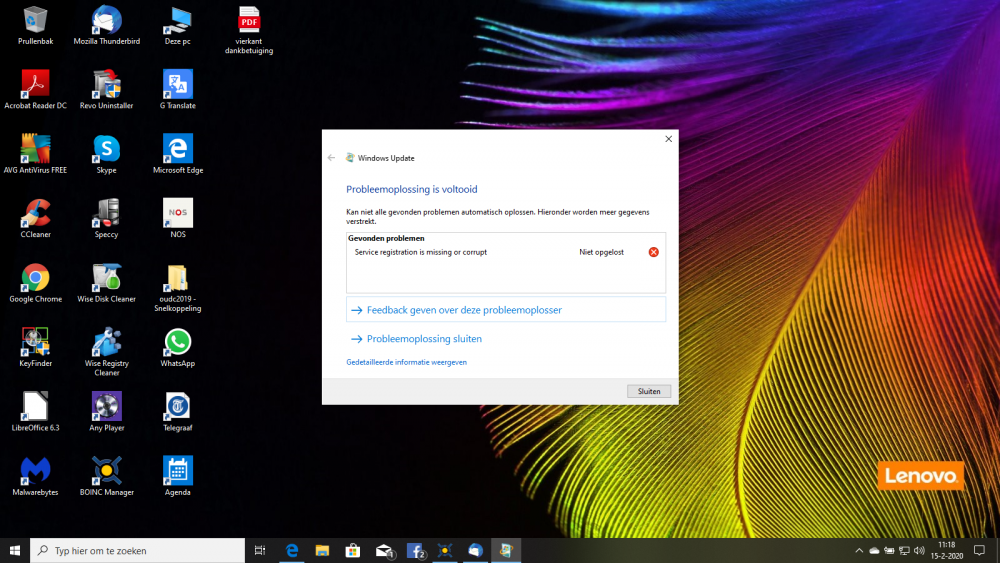This screenshot has height=563, width=1000.
Task: Launch Speccy from the desktop
Action: (107, 213)
